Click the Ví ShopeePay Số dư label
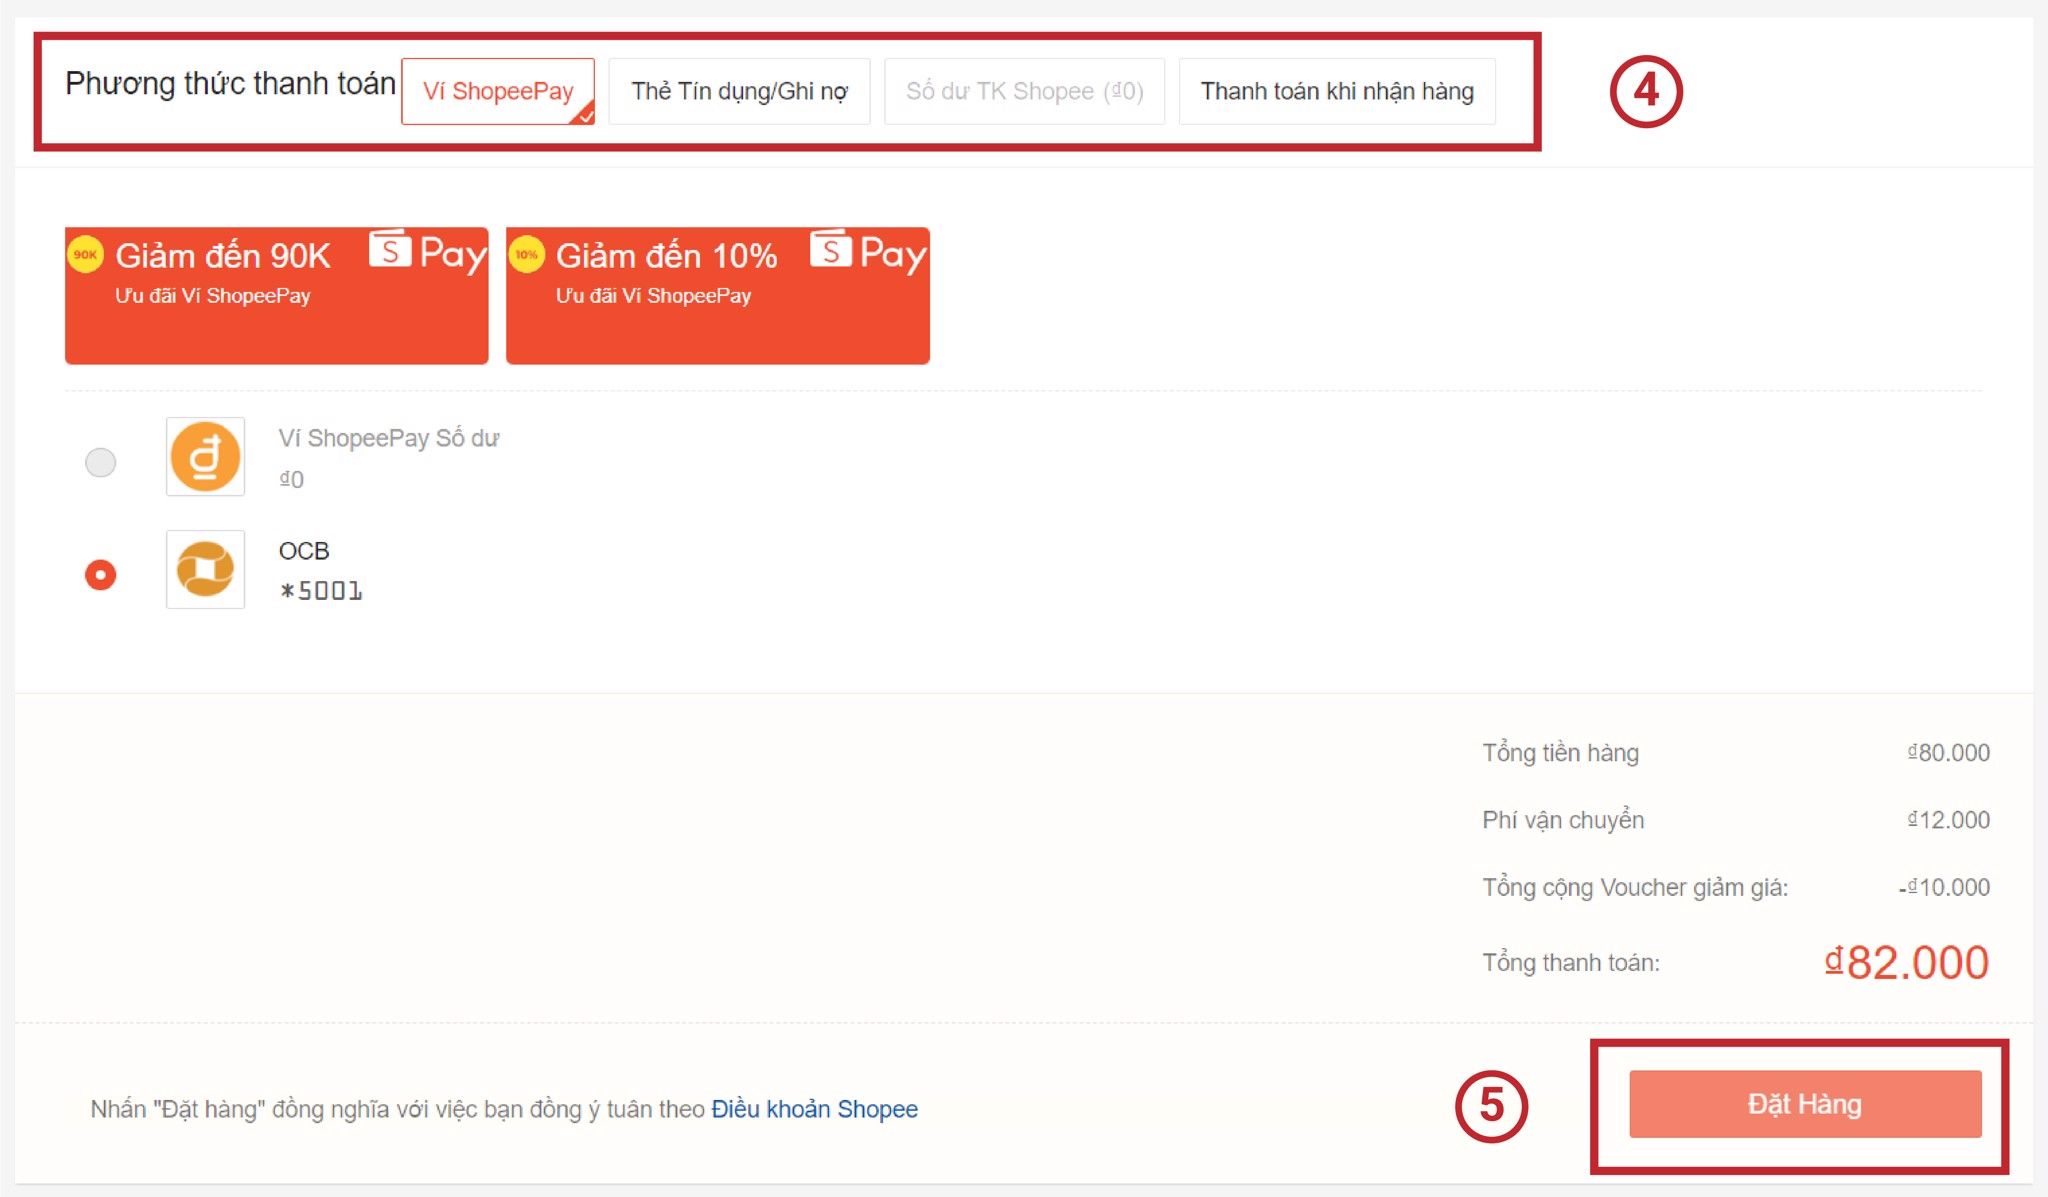 (x=389, y=438)
